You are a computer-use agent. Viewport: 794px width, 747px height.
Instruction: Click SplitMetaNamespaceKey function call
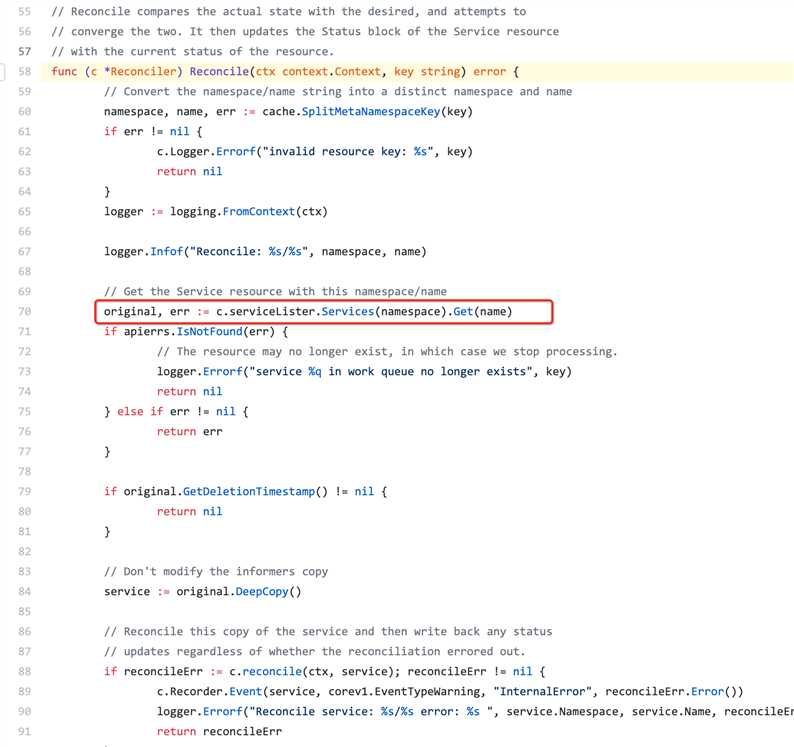tap(371, 111)
